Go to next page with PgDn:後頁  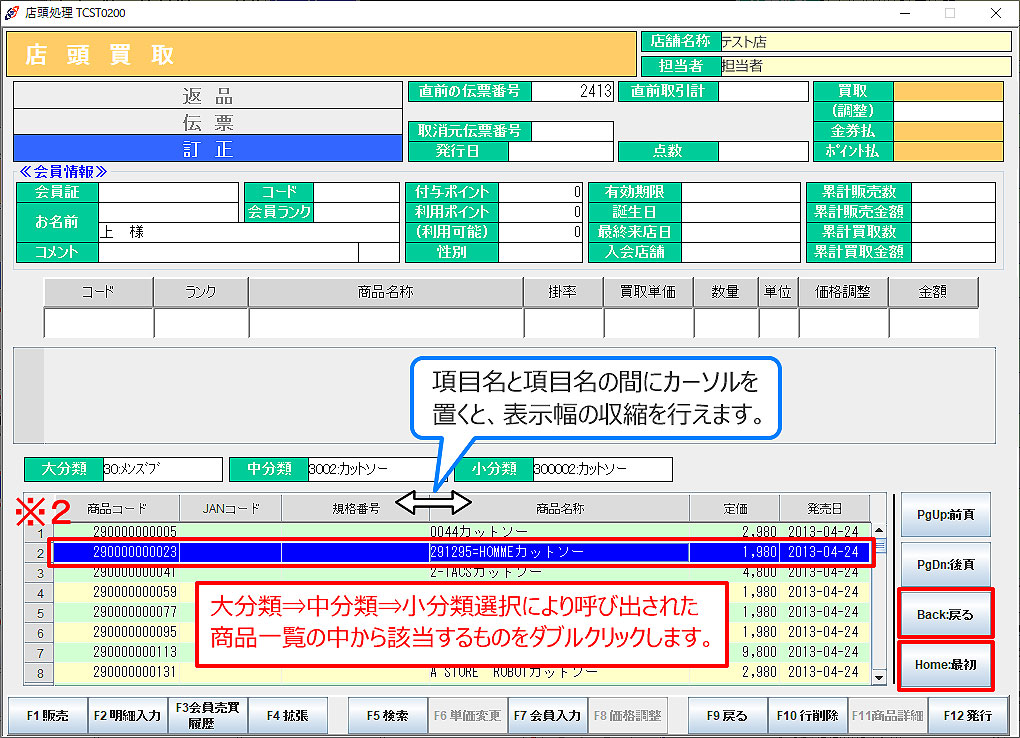[x=946, y=565]
